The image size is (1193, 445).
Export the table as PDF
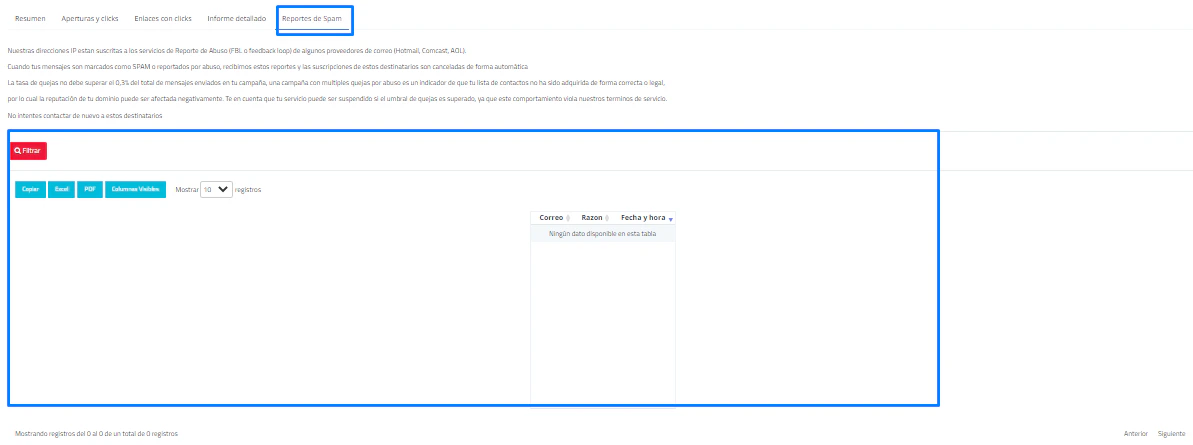(x=90, y=189)
